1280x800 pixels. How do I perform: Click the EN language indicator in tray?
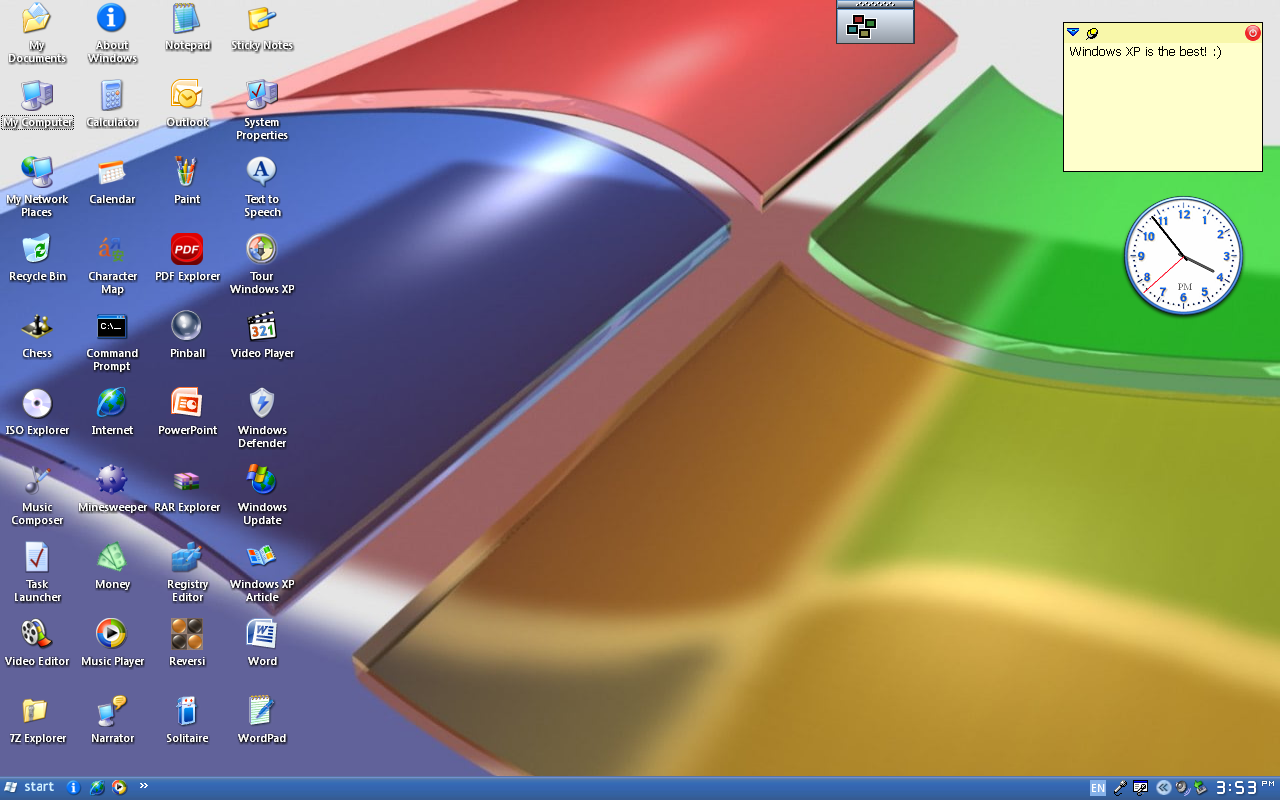(1098, 788)
